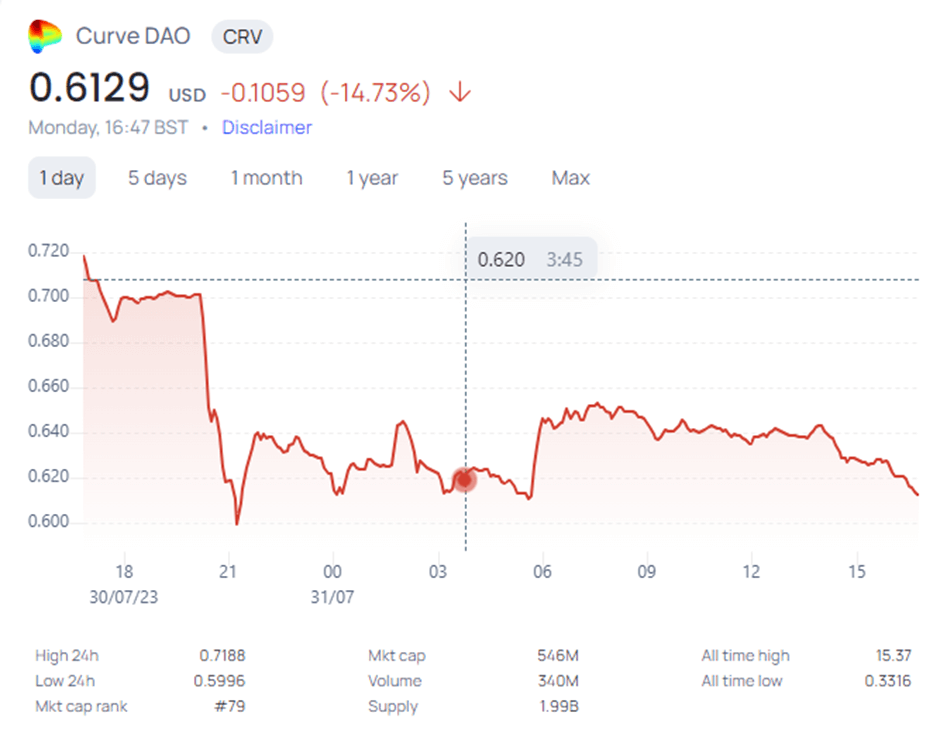Click the -14.73% change percentage
Image resolution: width=940 pixels, height=737 pixels.
pyautogui.click(x=376, y=93)
